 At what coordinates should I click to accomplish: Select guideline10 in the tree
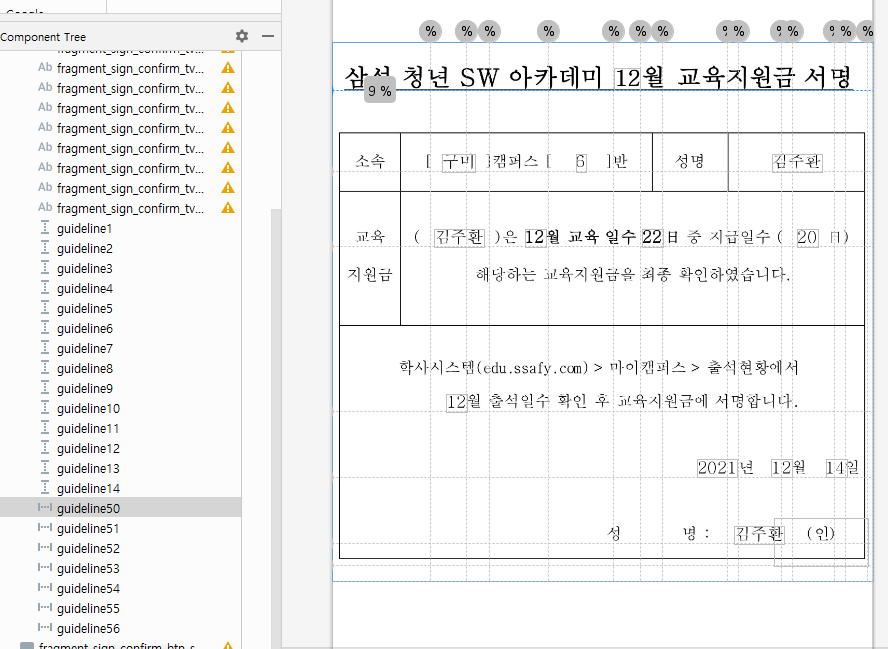point(120,408)
